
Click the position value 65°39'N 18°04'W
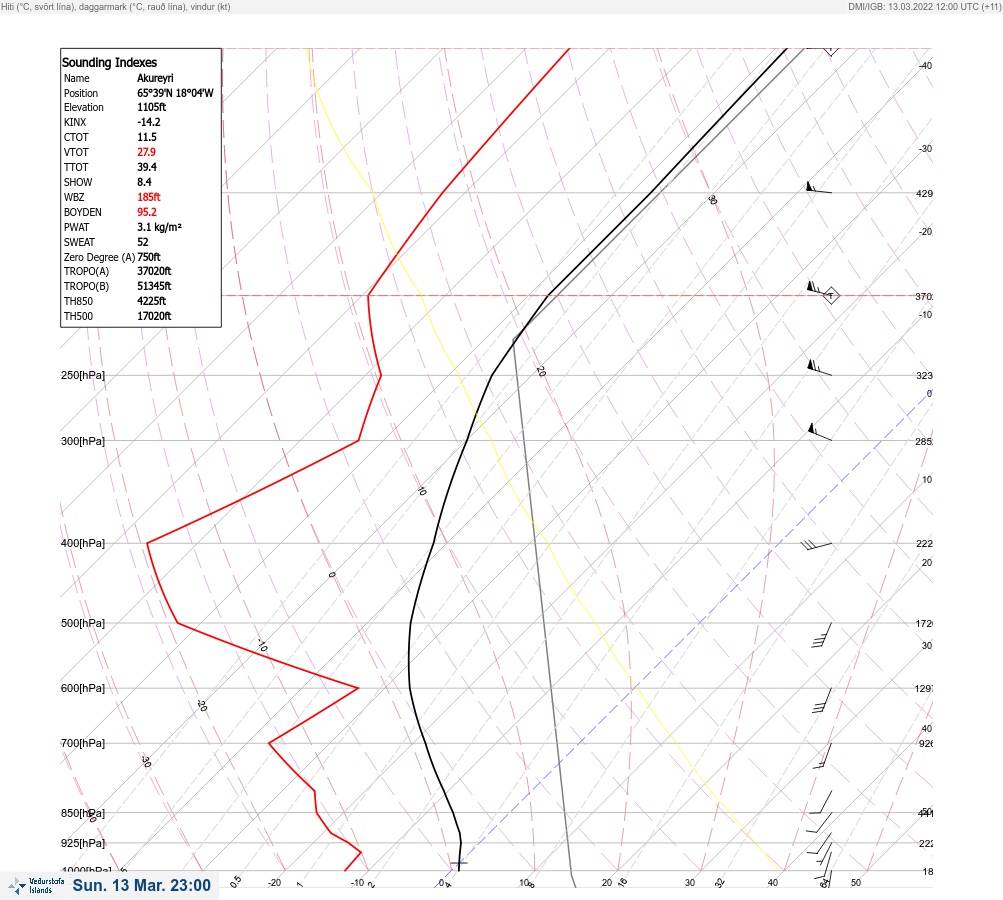[x=175, y=93]
